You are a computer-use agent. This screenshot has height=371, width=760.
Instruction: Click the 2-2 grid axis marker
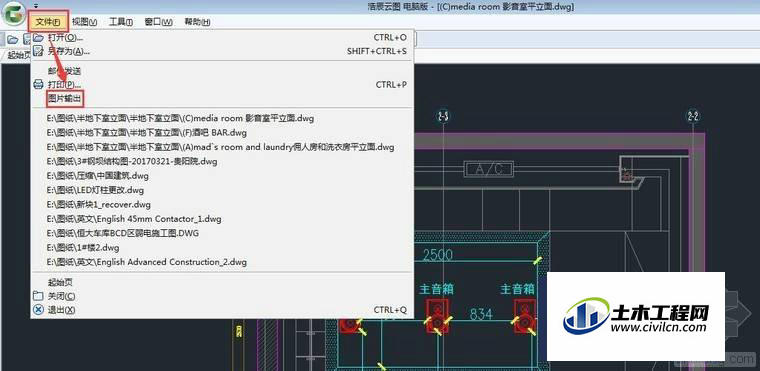pyautogui.click(x=693, y=116)
